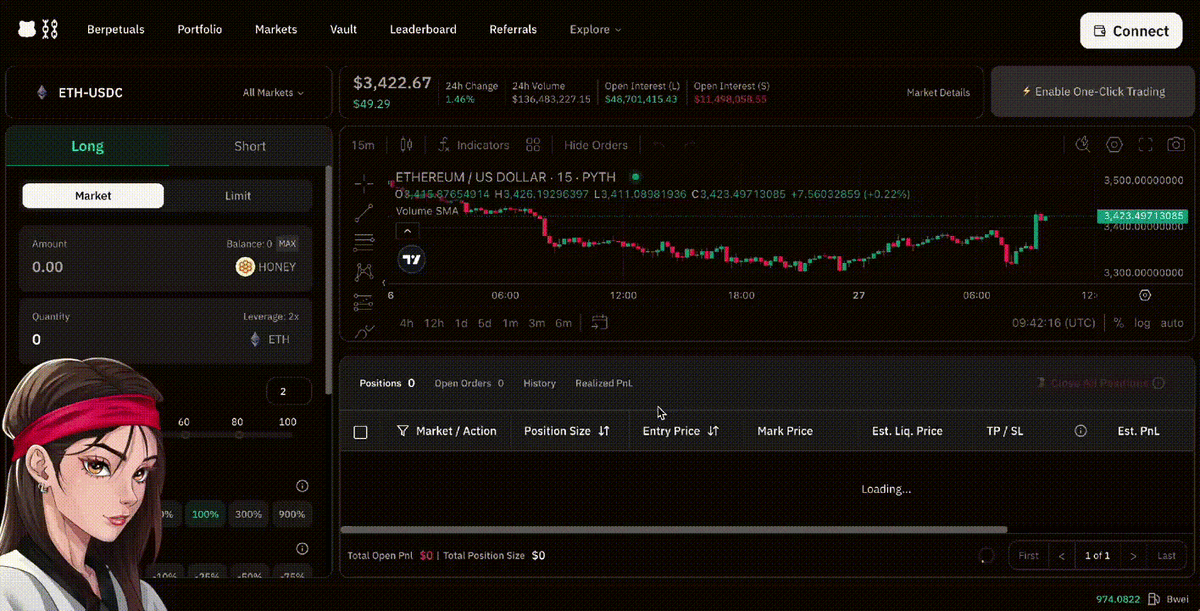The height and width of the screenshot is (611, 1200).
Task: Open the 15m timeframe interval dropdown
Action: [363, 145]
